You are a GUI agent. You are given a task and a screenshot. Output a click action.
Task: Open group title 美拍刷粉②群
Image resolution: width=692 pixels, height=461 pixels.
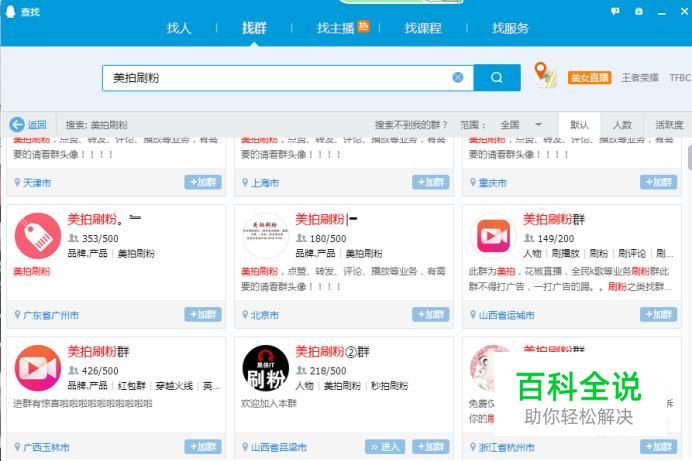coord(332,352)
